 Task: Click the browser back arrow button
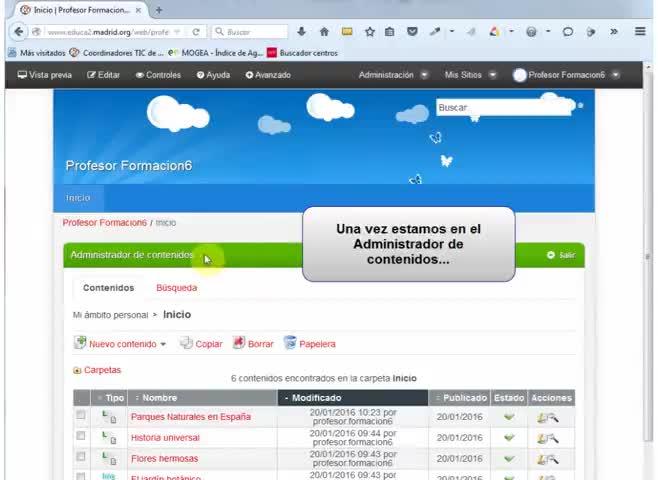click(18, 32)
